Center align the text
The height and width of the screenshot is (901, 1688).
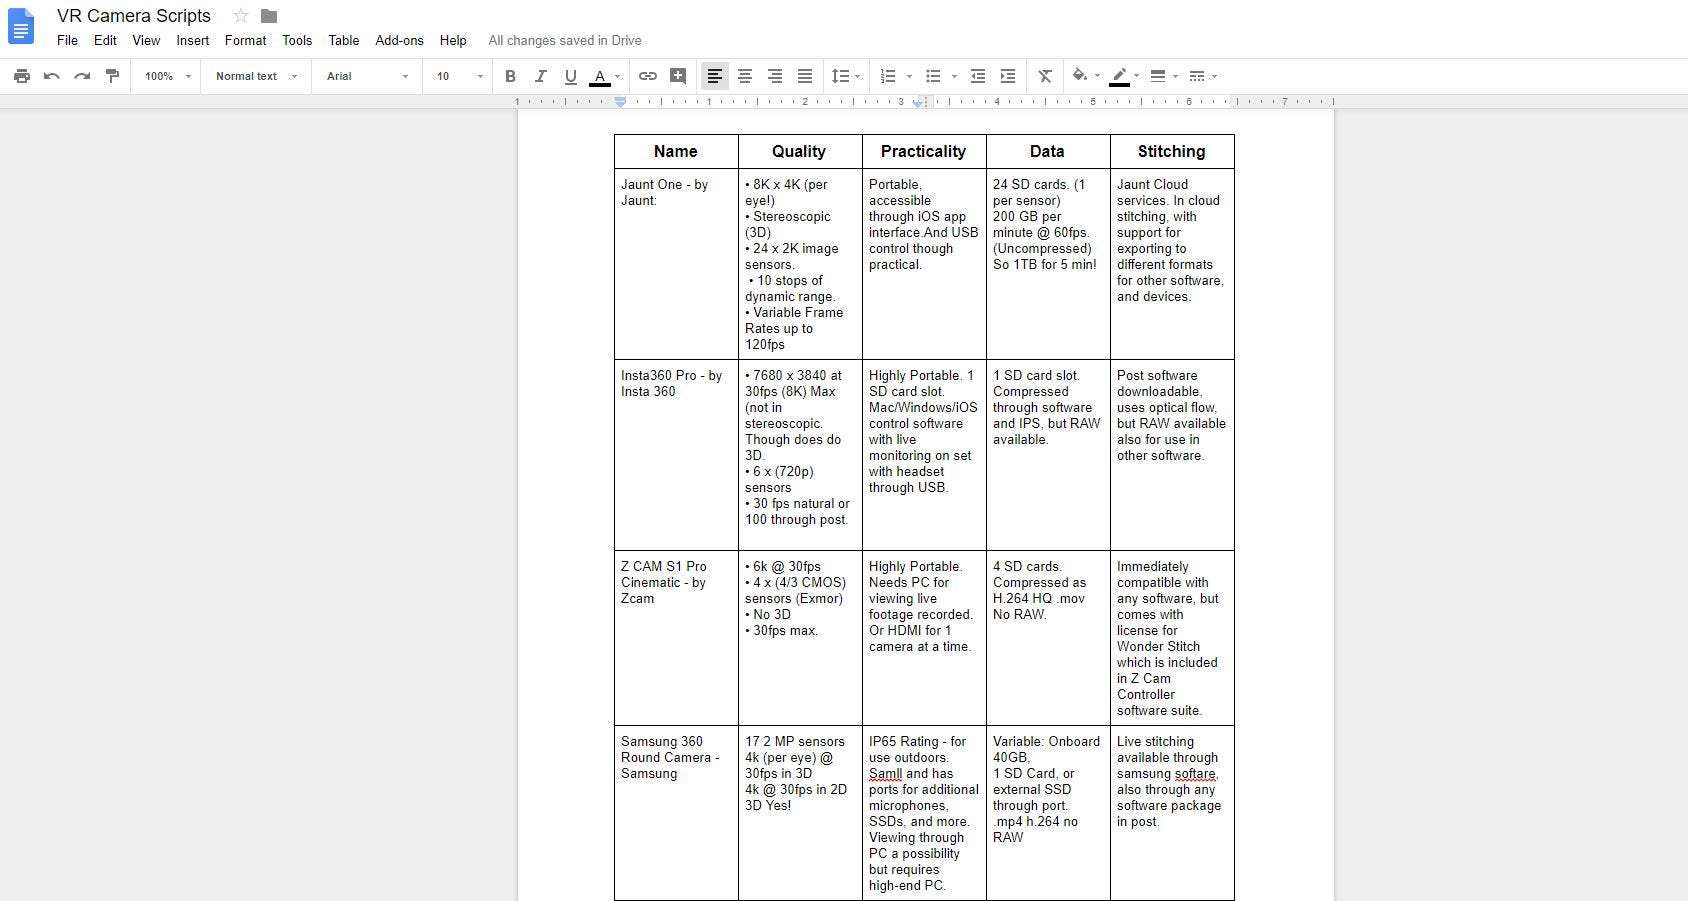click(x=745, y=76)
